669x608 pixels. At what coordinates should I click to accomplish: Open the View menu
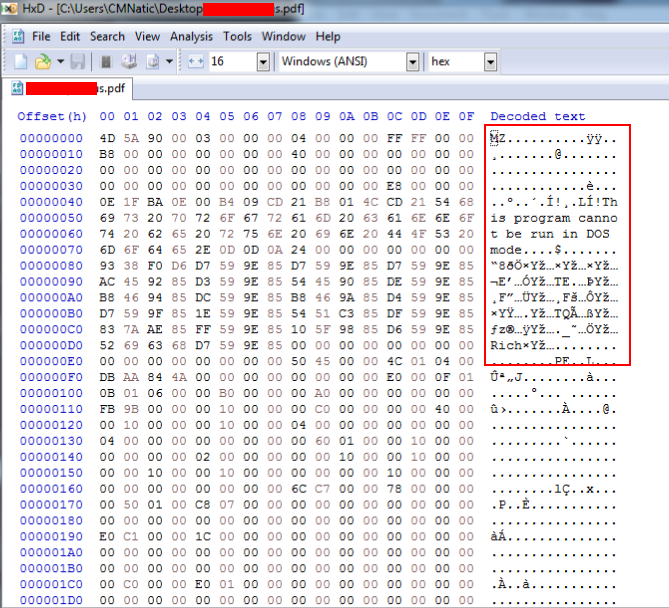click(147, 37)
